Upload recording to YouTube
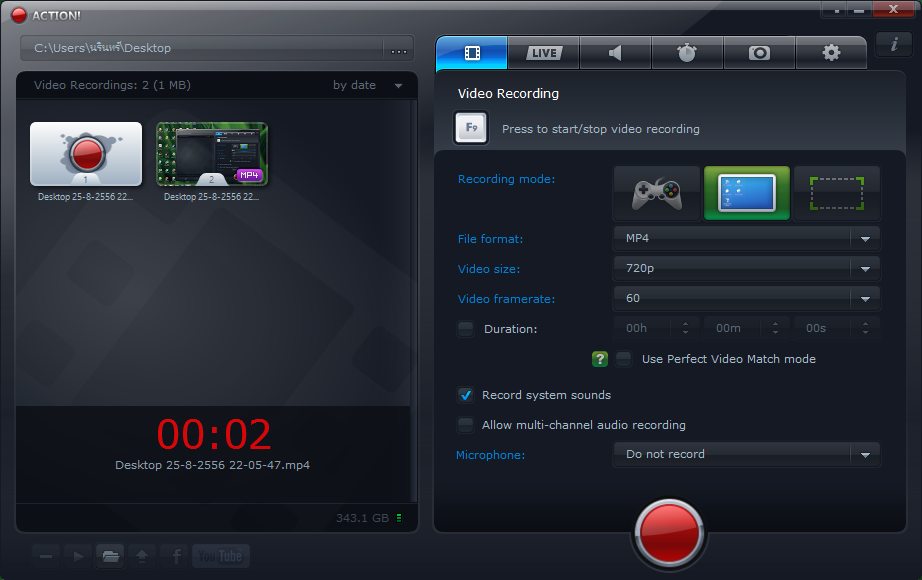This screenshot has width=922, height=580. click(221, 556)
